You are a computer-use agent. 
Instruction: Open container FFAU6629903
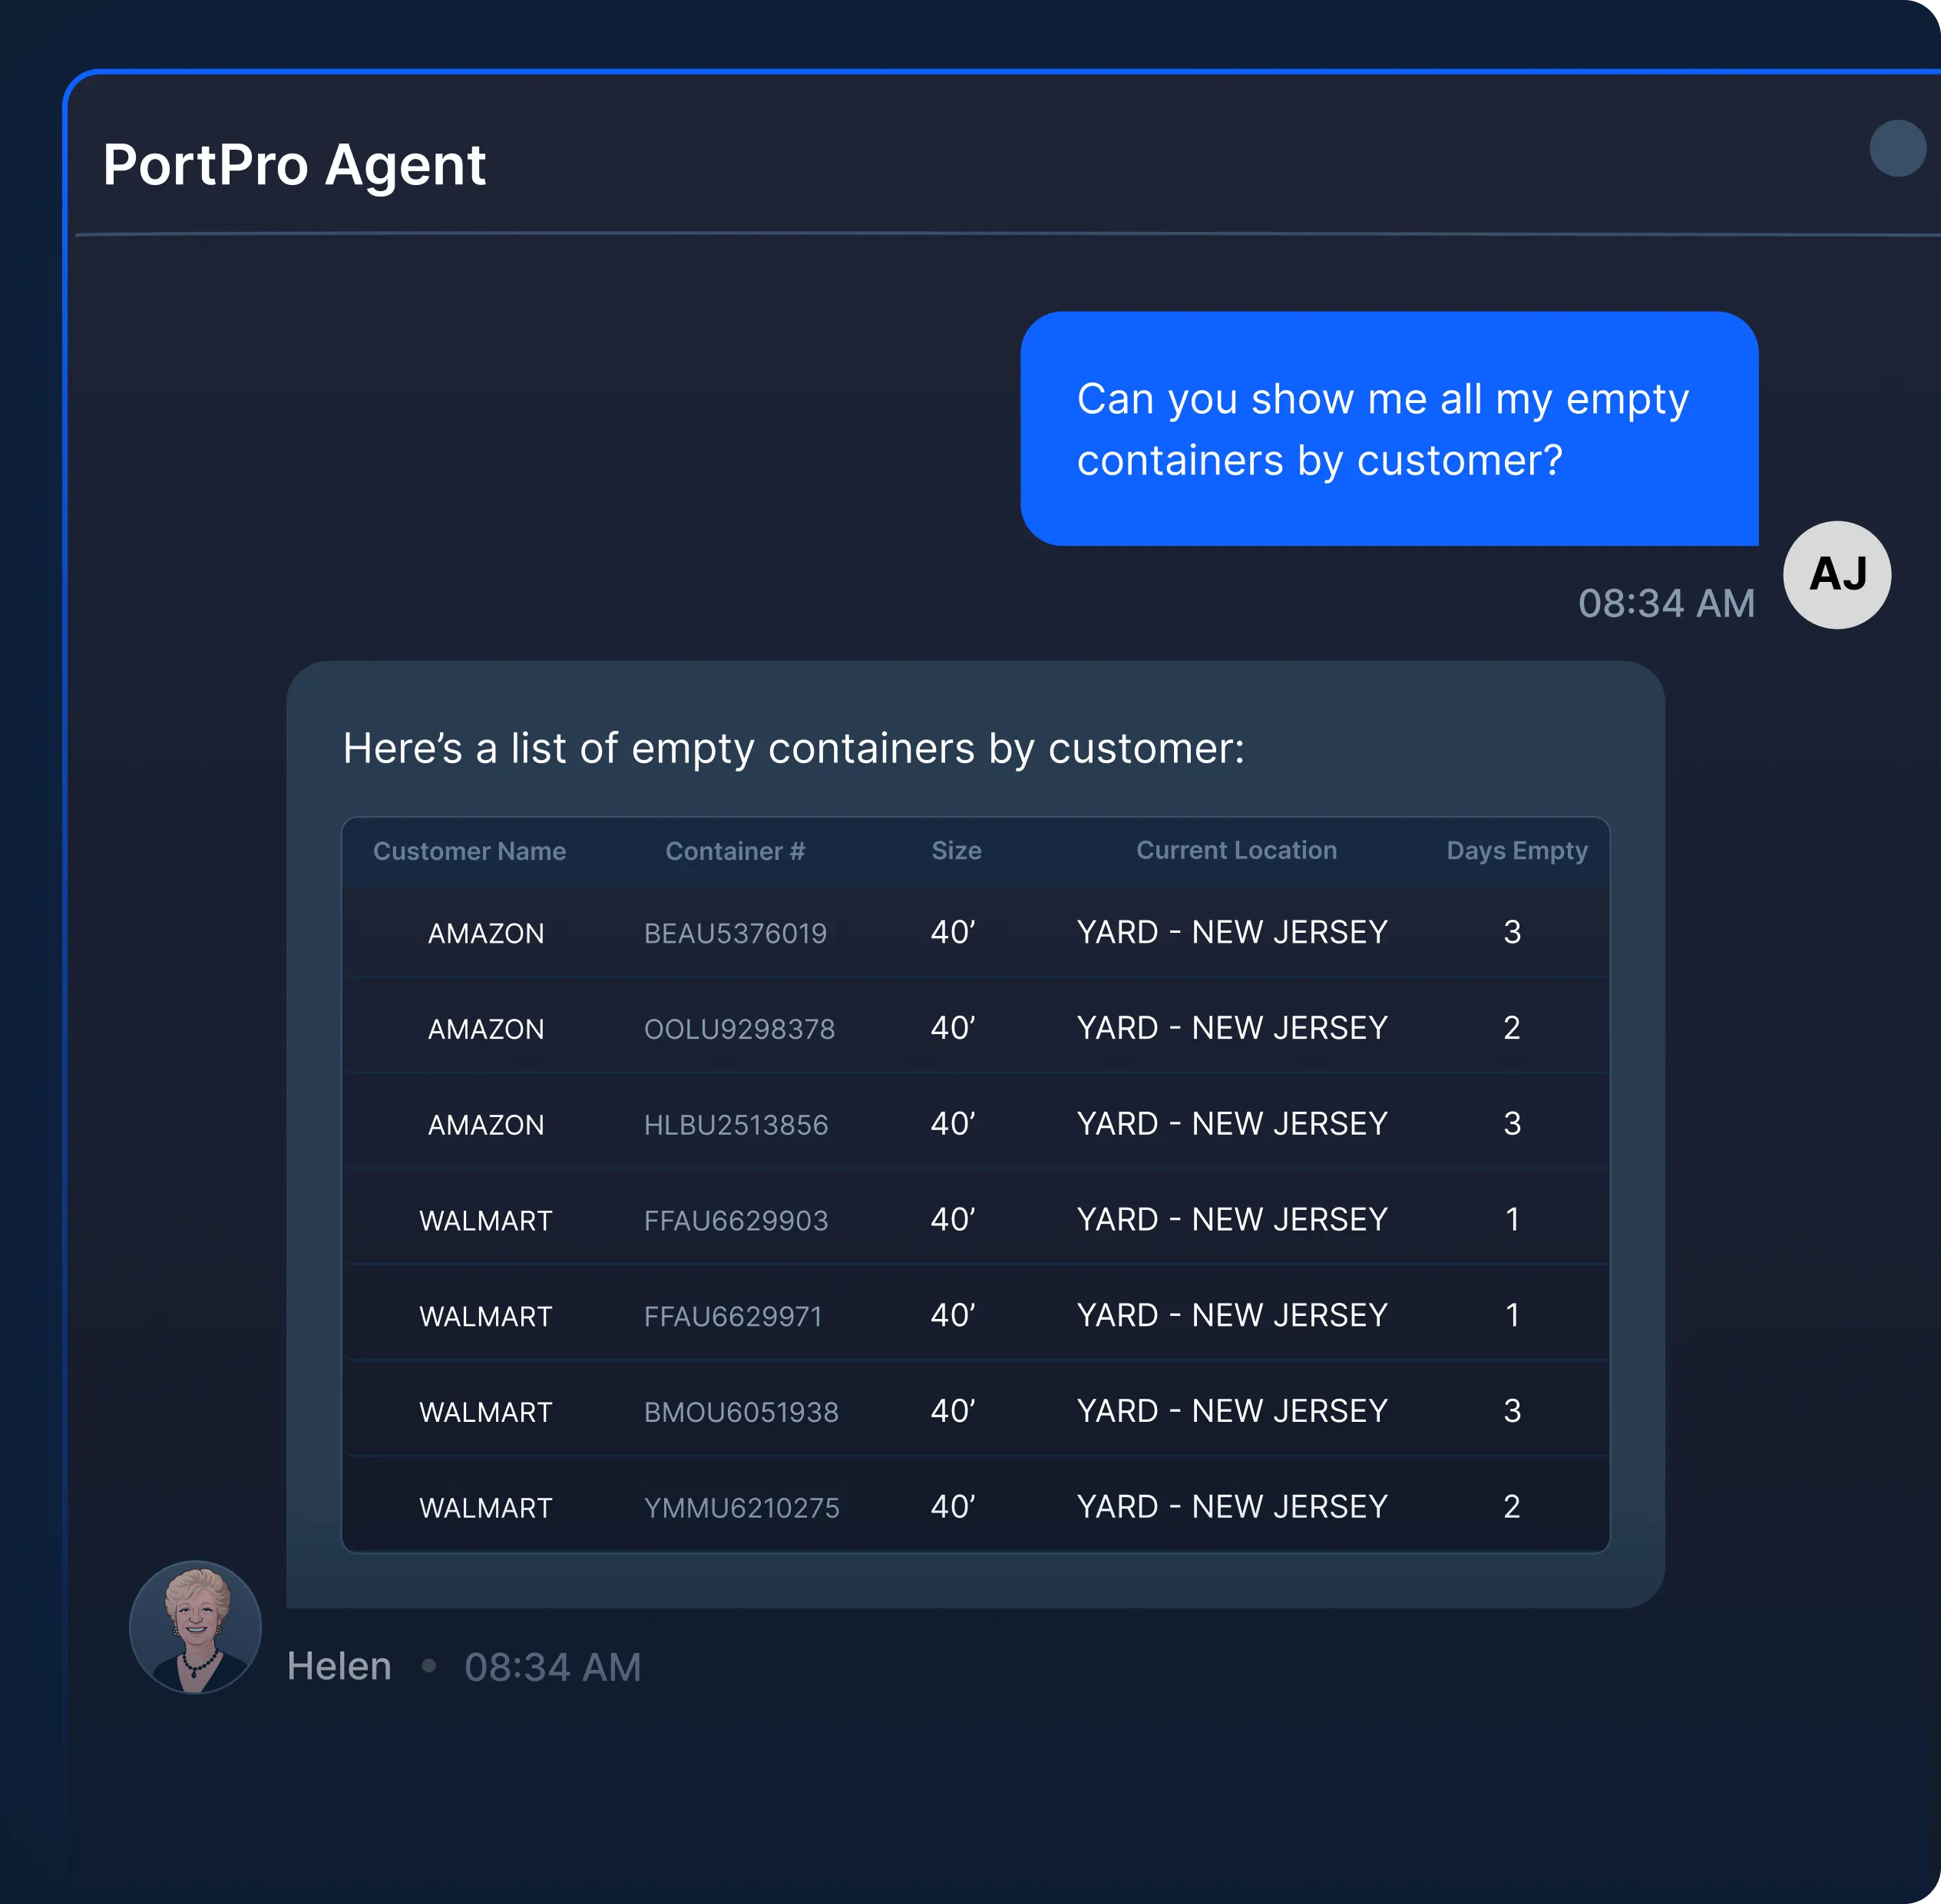tap(736, 1220)
